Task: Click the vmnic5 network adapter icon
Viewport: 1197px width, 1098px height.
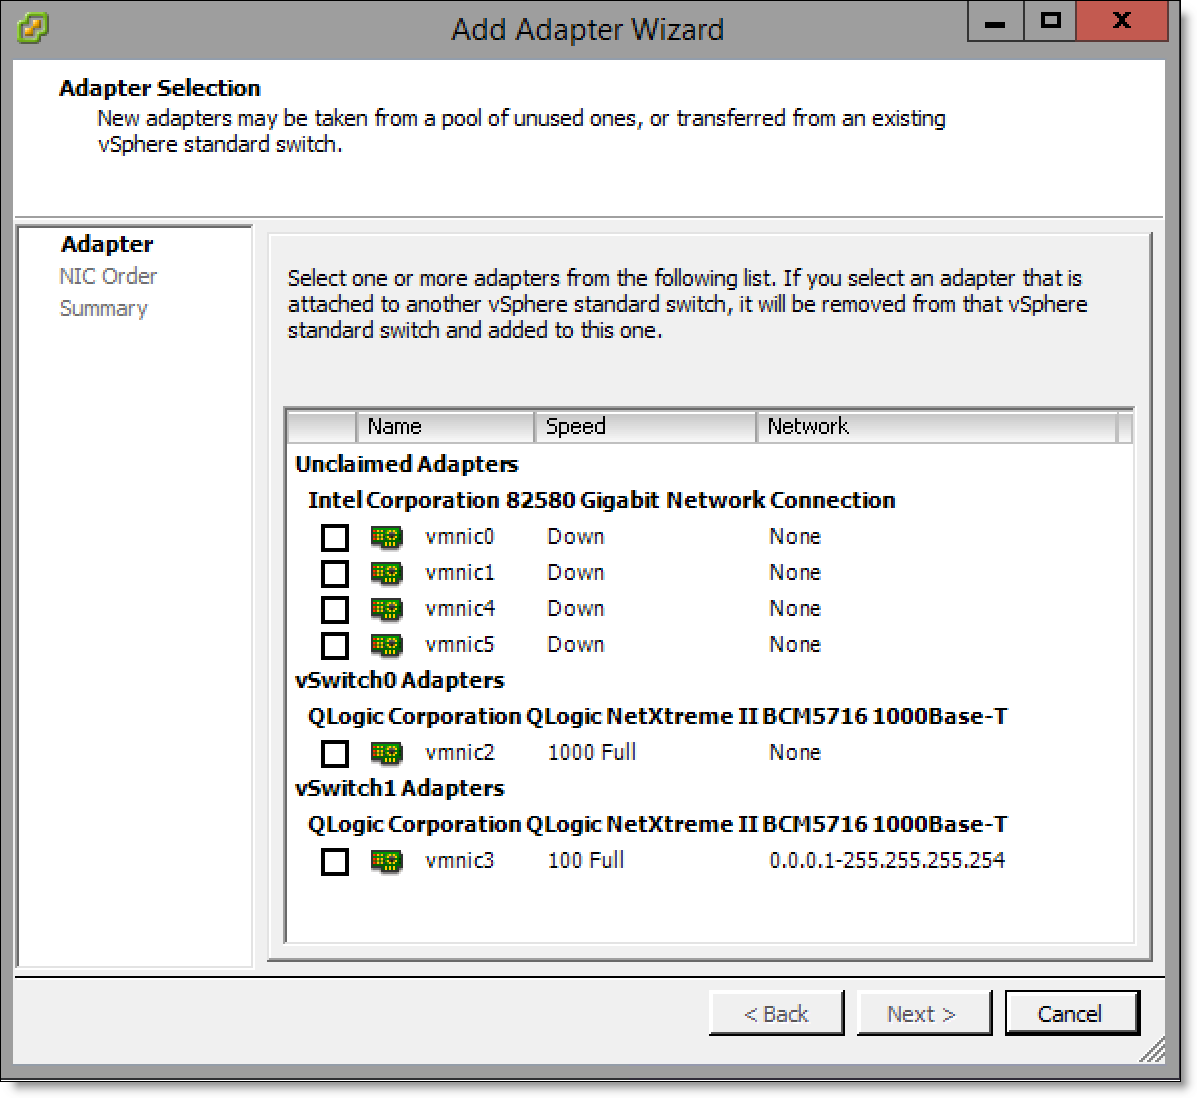Action: [x=386, y=645]
